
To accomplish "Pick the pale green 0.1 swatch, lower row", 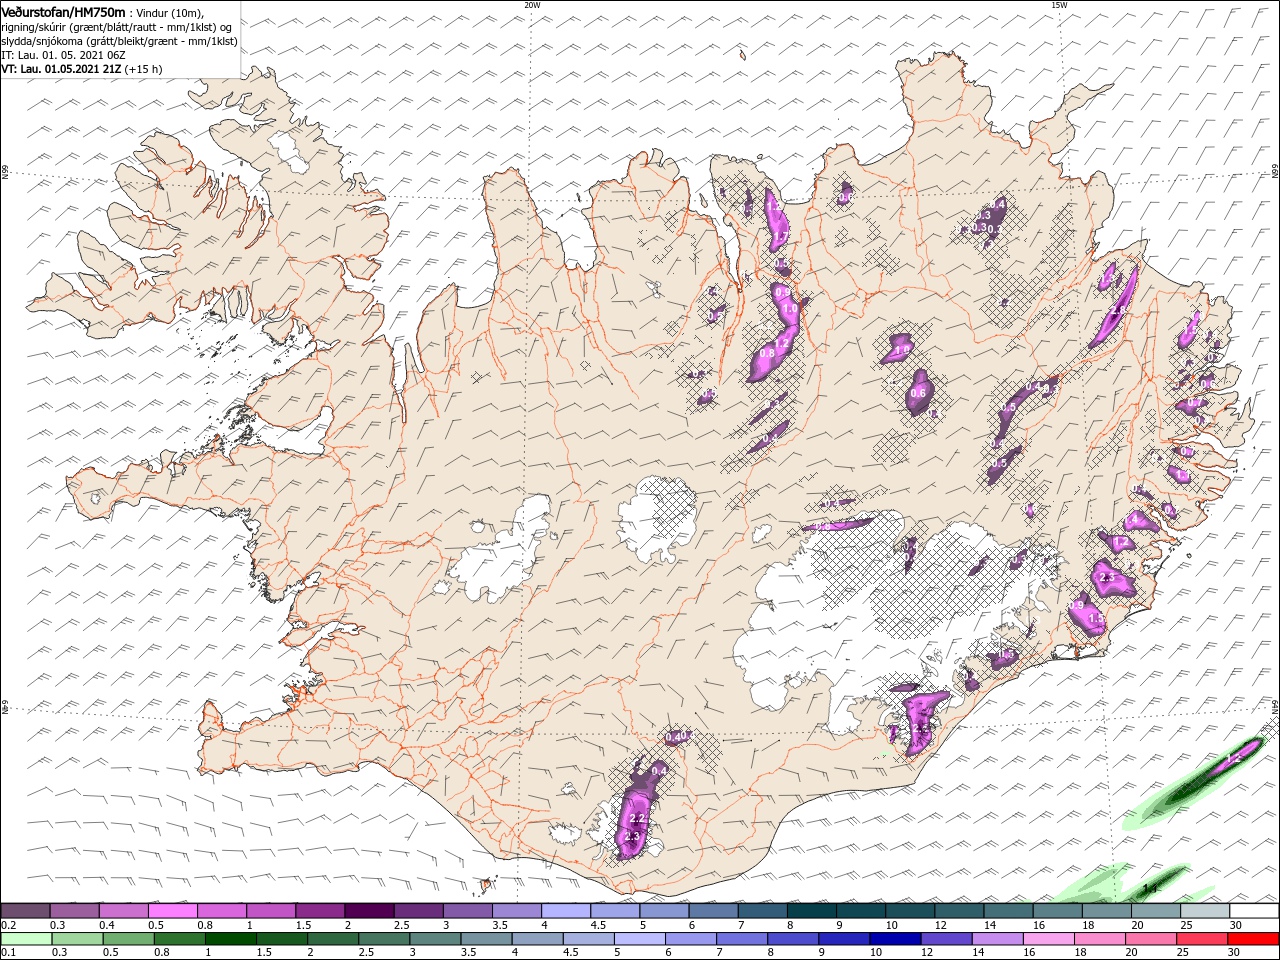I will (26, 939).
